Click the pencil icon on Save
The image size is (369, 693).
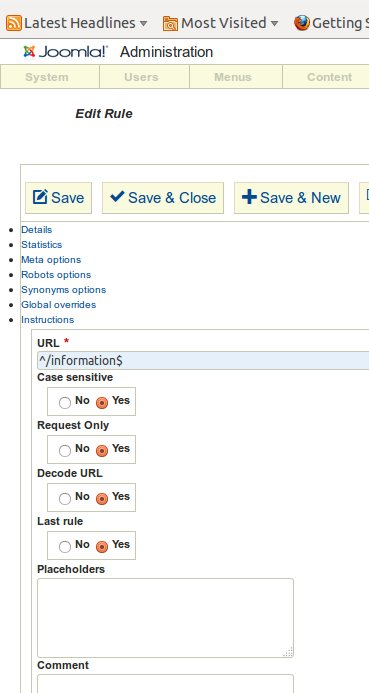[40, 197]
